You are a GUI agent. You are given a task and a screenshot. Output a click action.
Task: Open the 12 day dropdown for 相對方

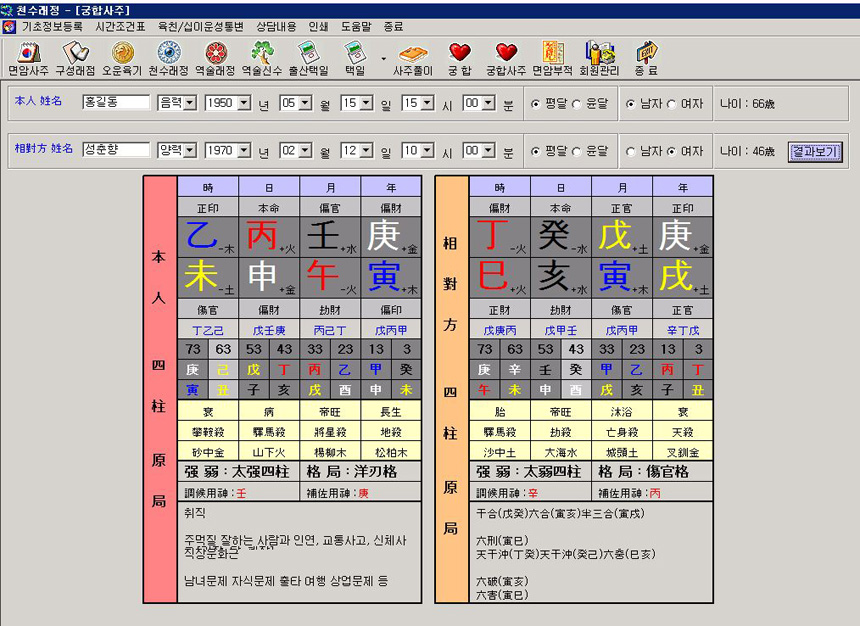(366, 150)
